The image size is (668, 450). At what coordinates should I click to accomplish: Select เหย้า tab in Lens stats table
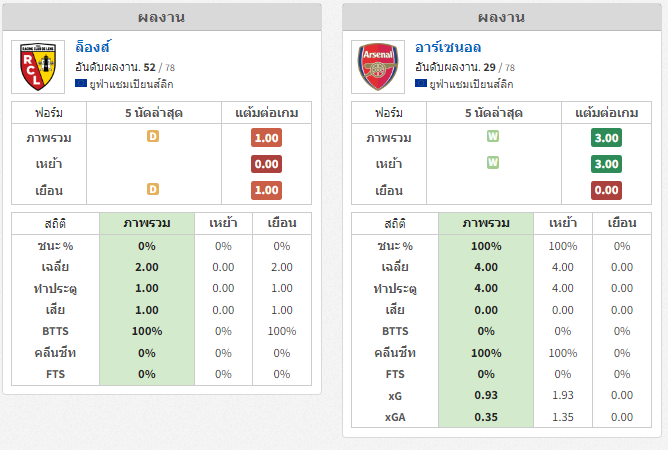point(223,223)
